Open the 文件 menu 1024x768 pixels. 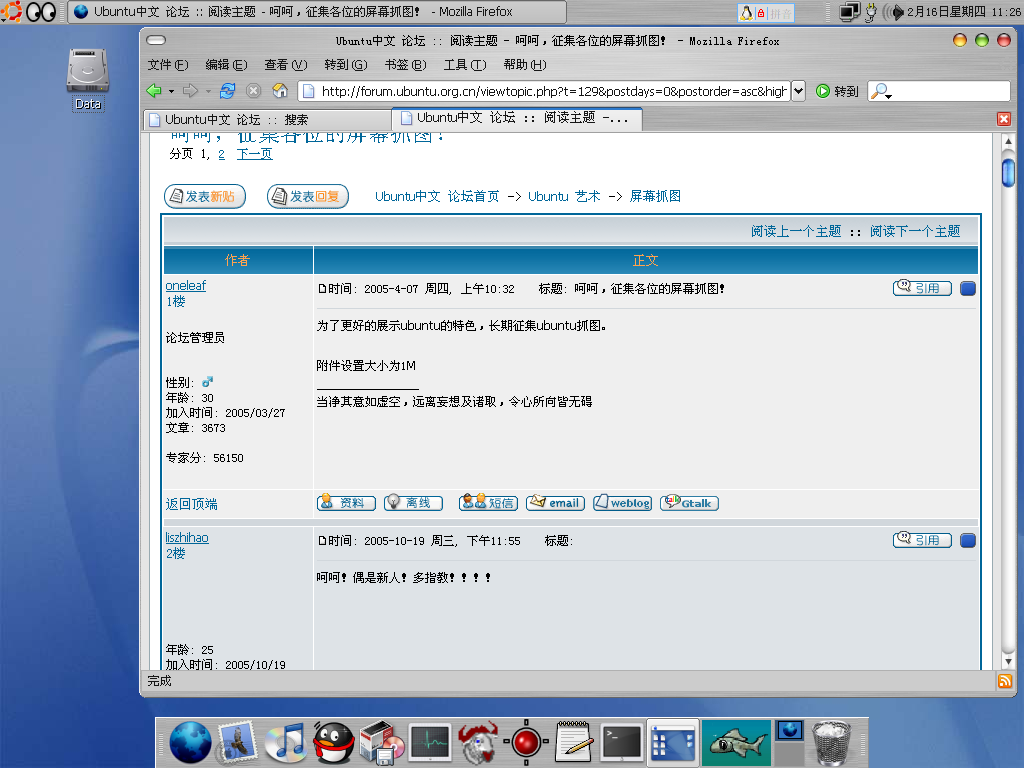pos(168,65)
